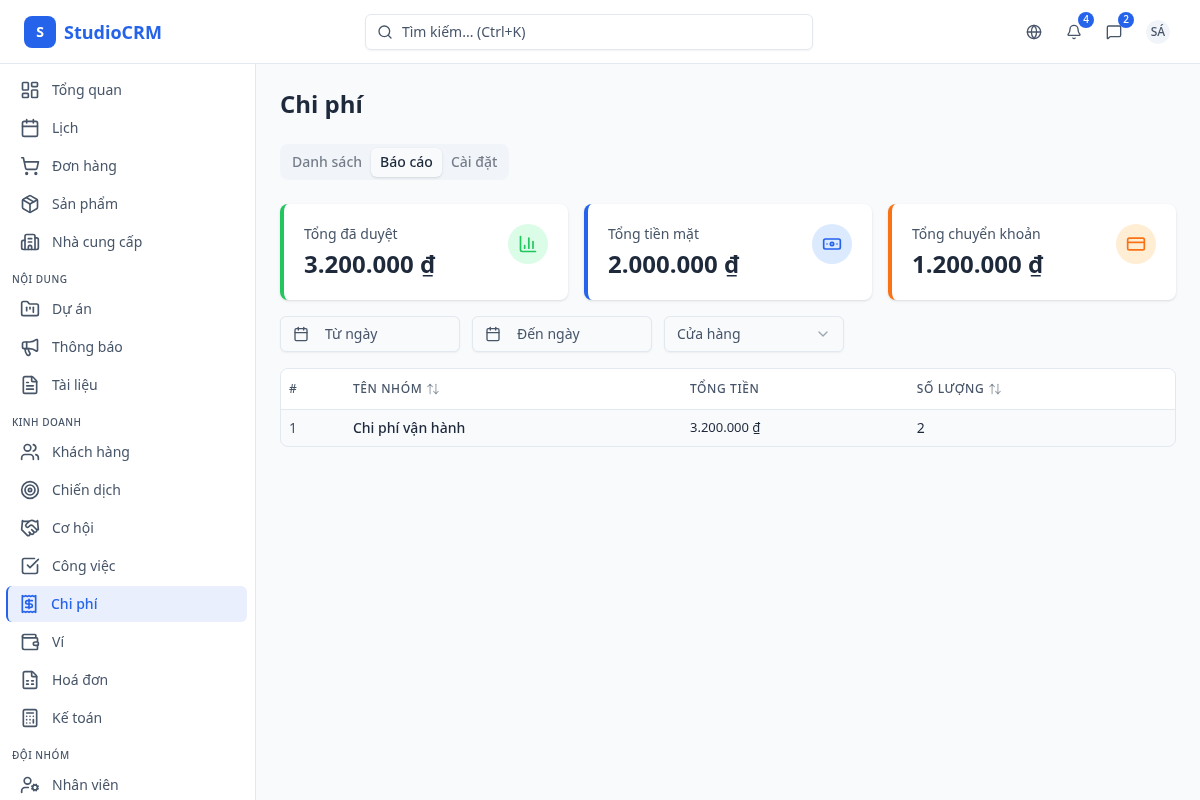Open the Đến ngày date picker
This screenshot has width=1200, height=800.
[562, 334]
